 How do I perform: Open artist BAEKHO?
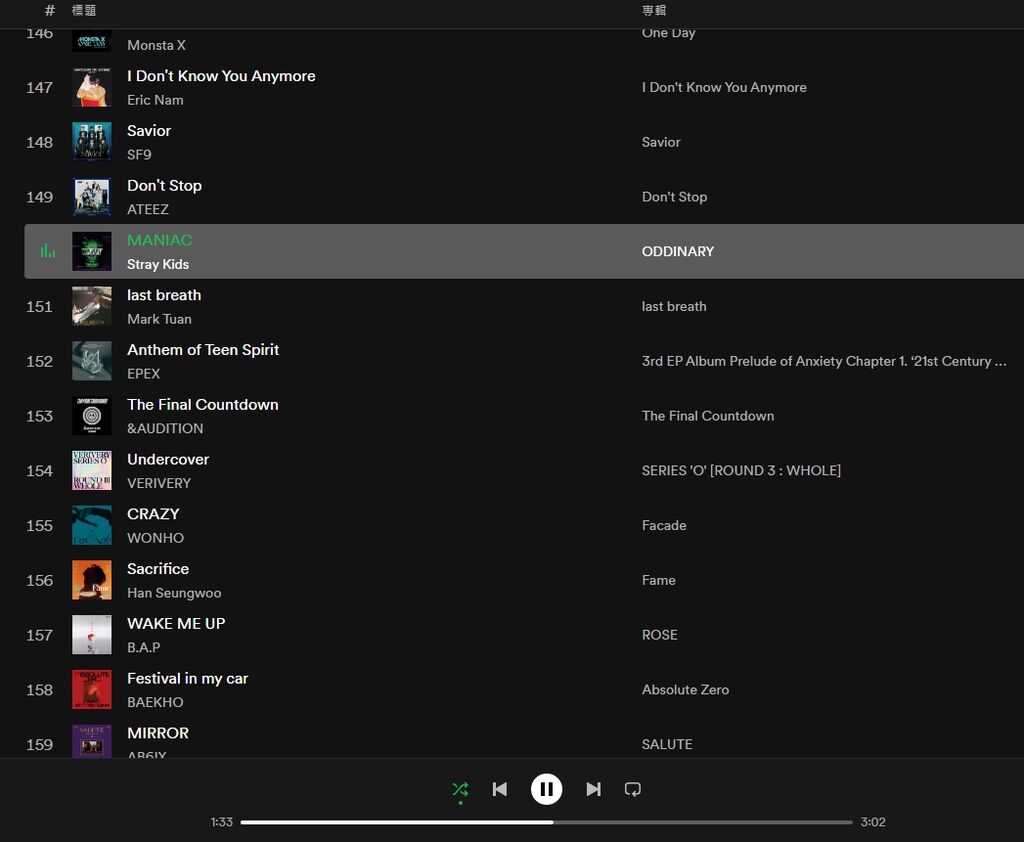[155, 702]
